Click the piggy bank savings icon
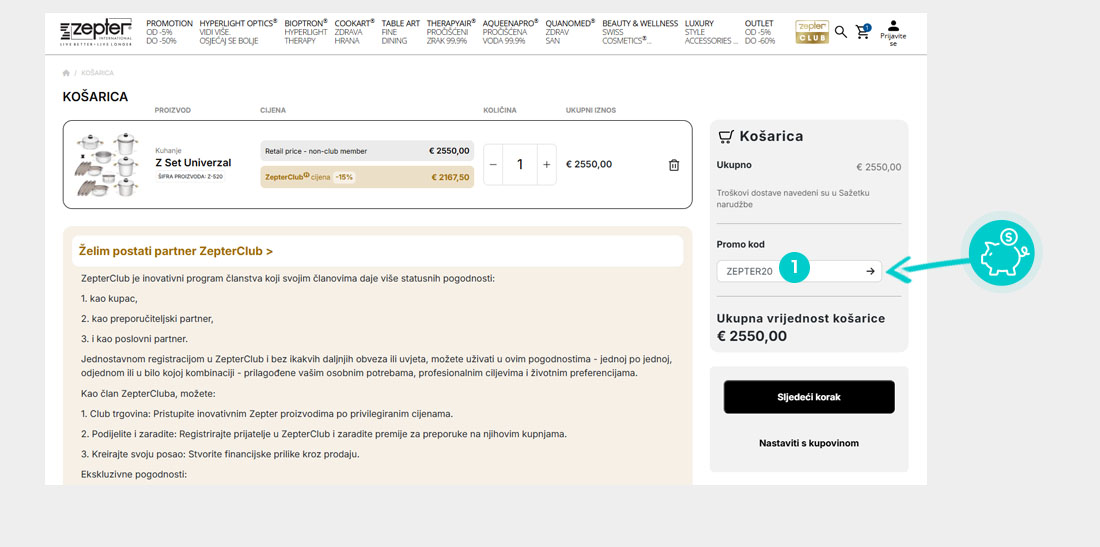 pos(1002,254)
